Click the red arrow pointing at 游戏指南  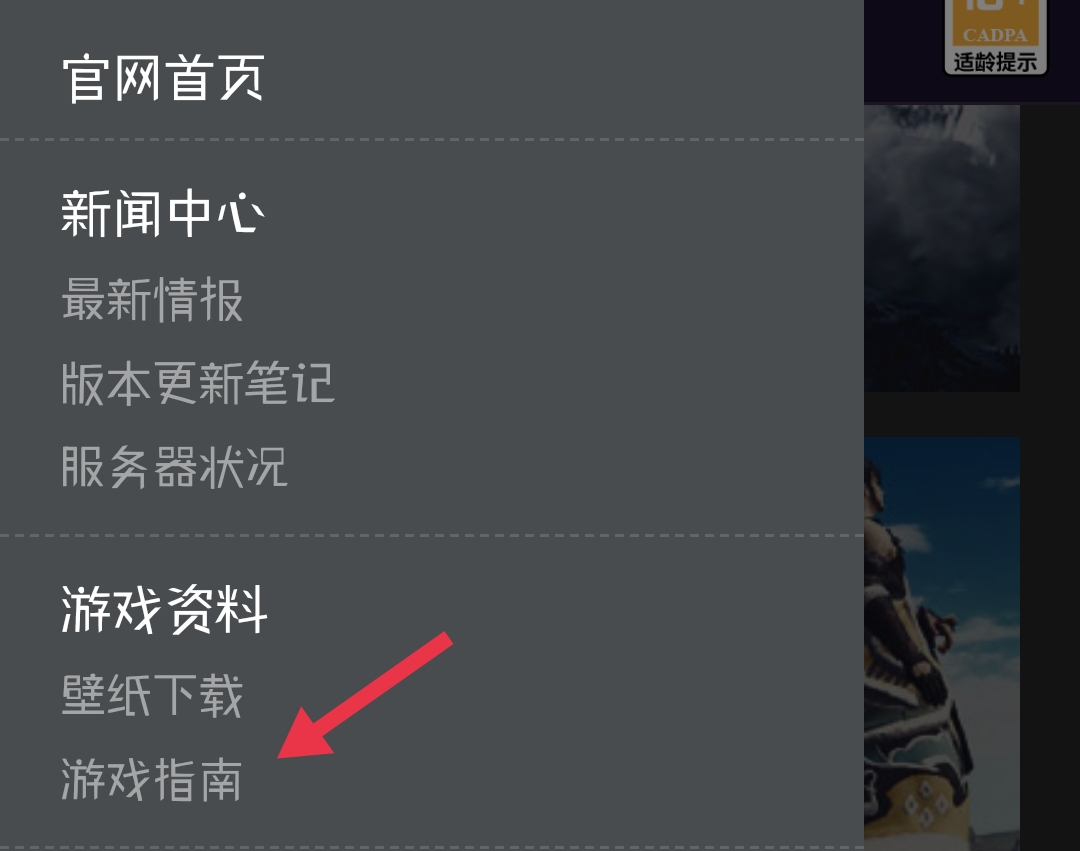(x=365, y=695)
